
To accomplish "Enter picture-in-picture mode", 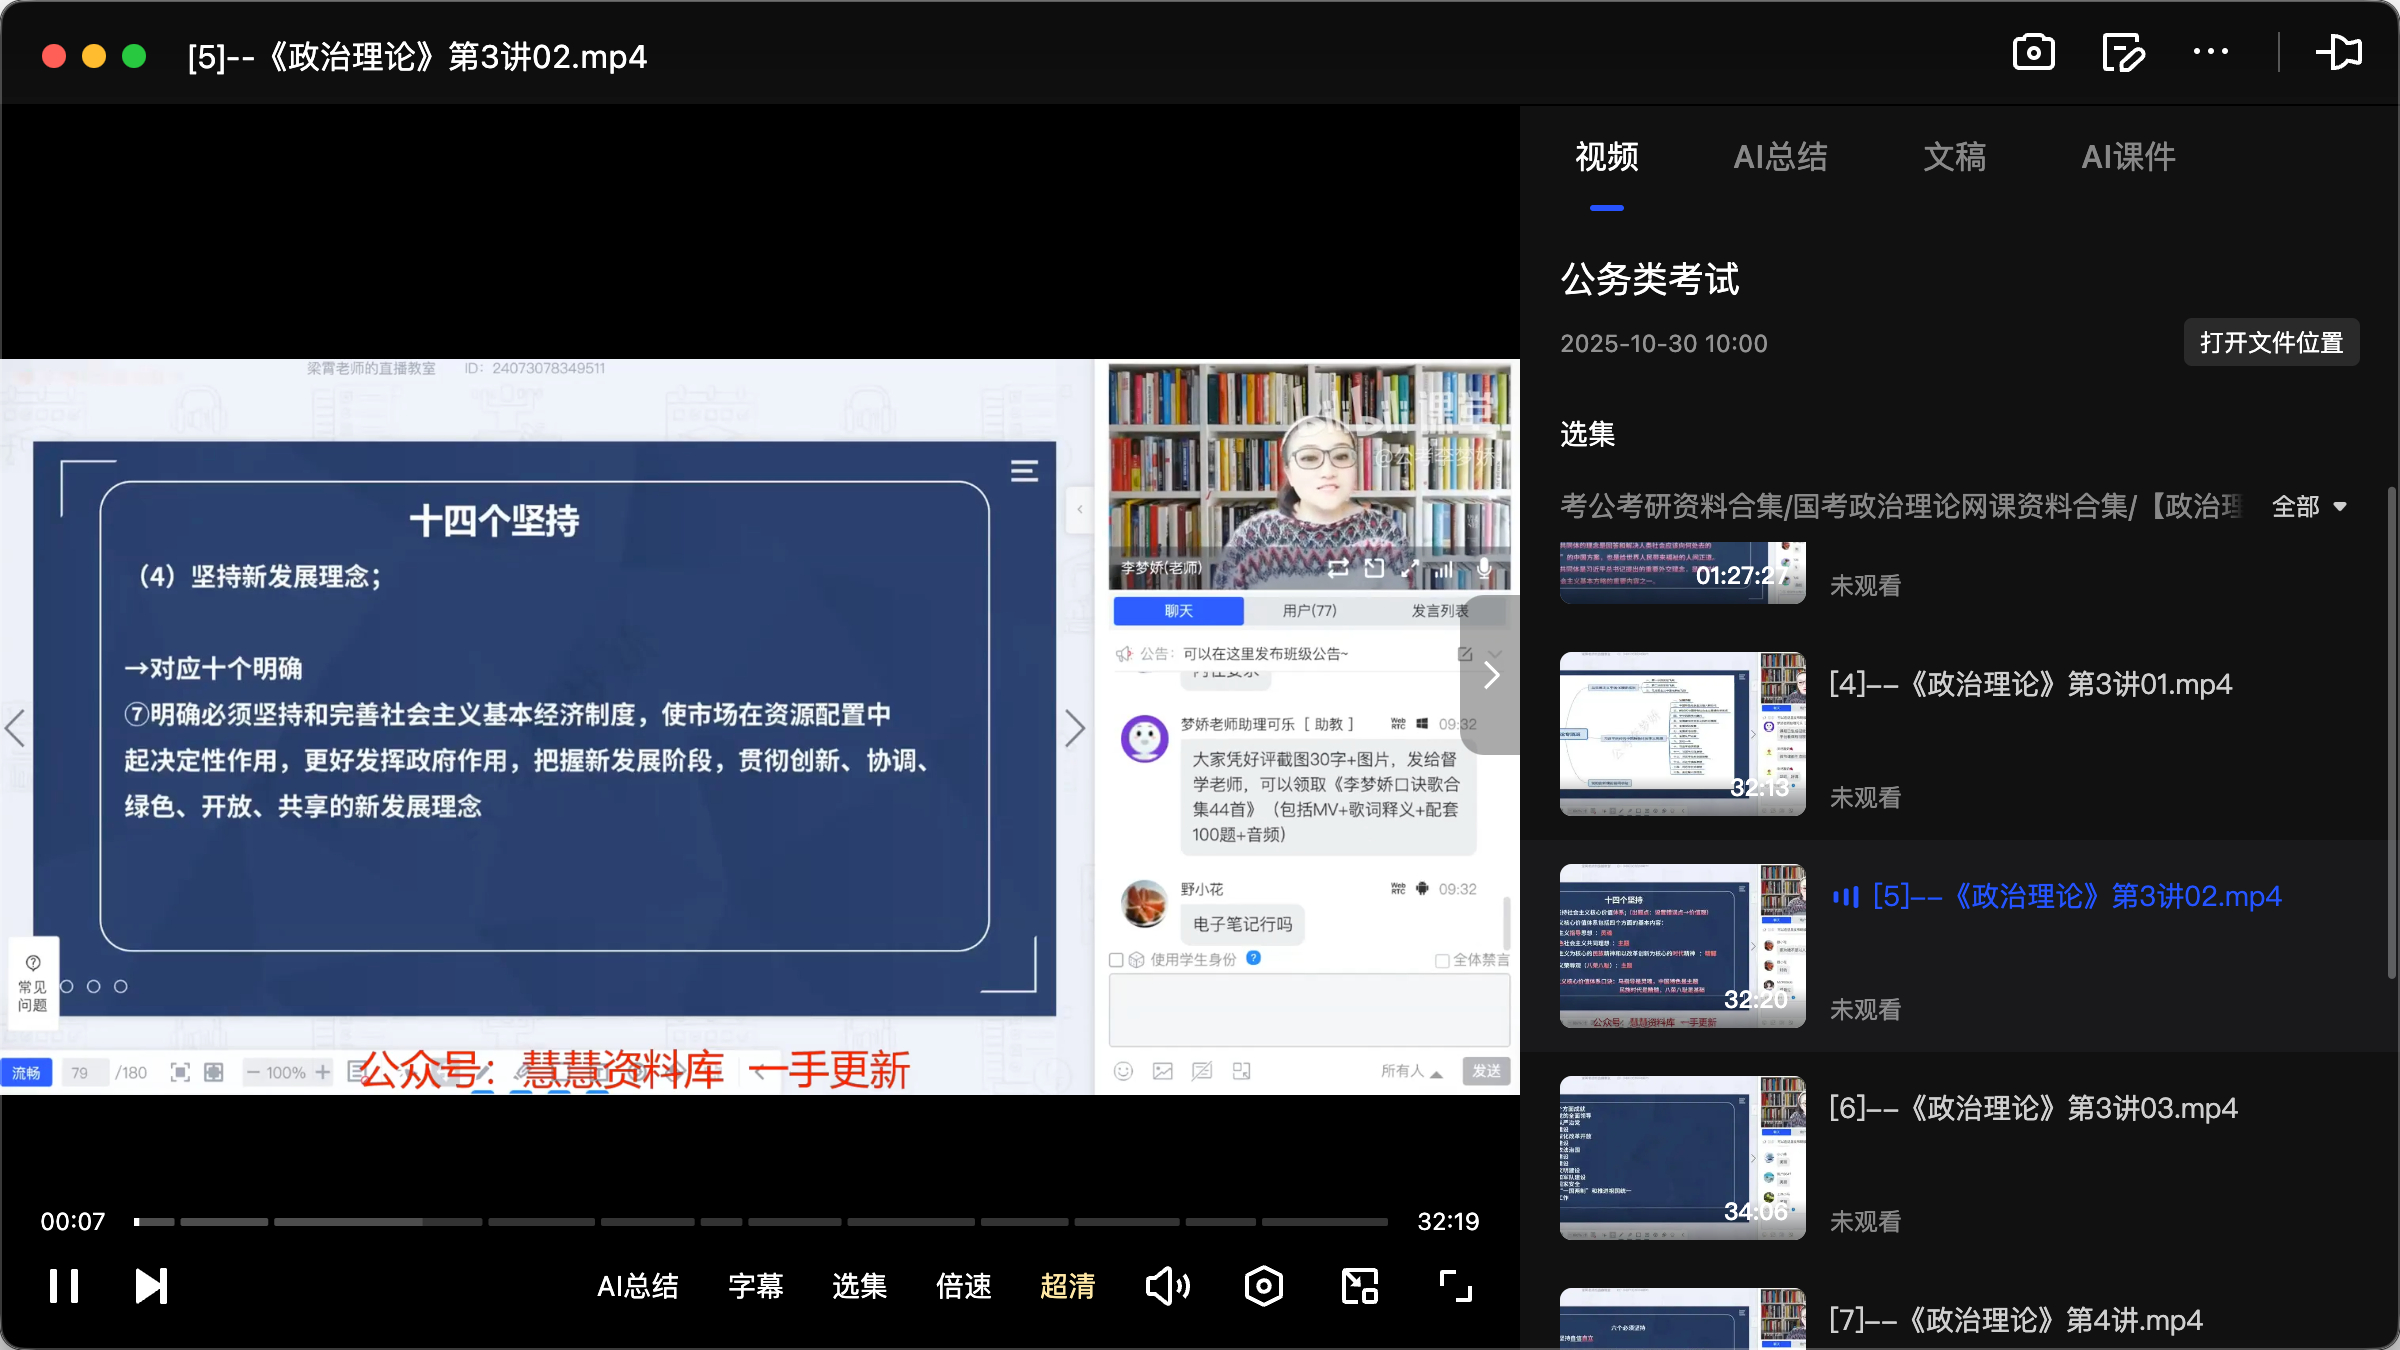I will [1357, 1285].
